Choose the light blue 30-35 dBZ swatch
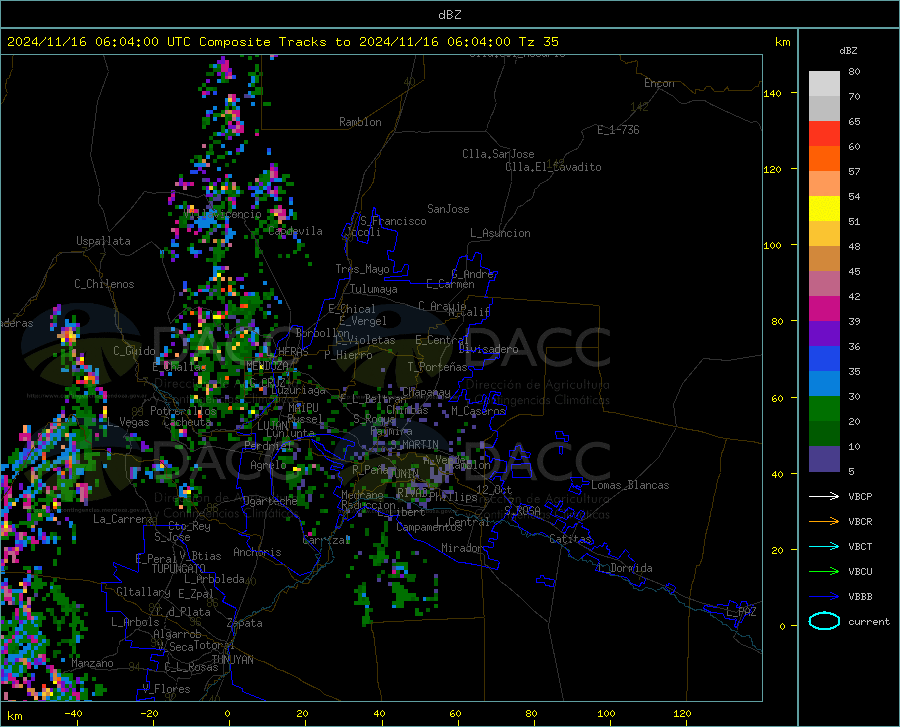 tap(824, 384)
